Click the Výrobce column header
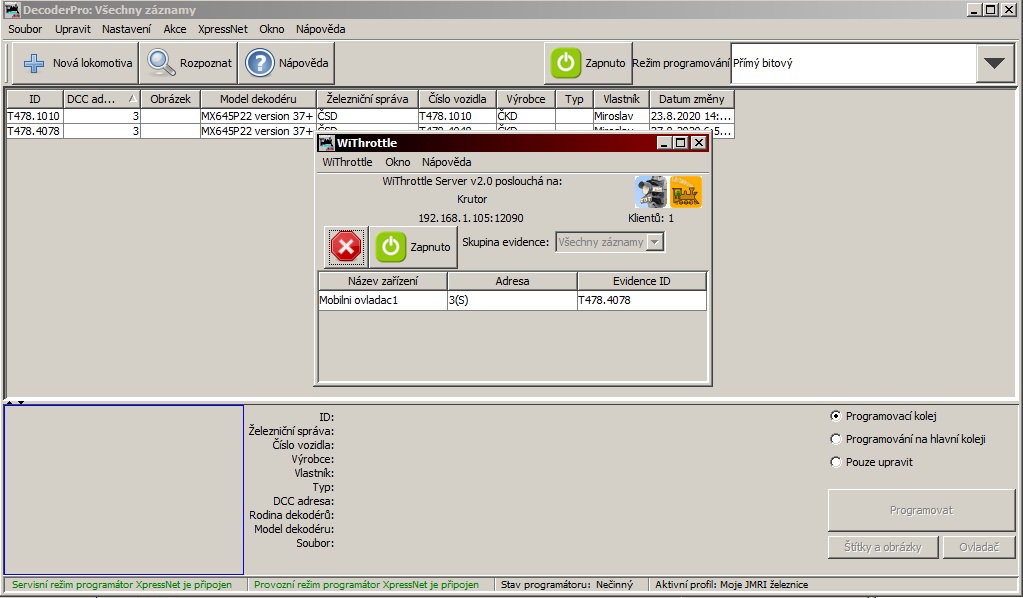 click(526, 99)
